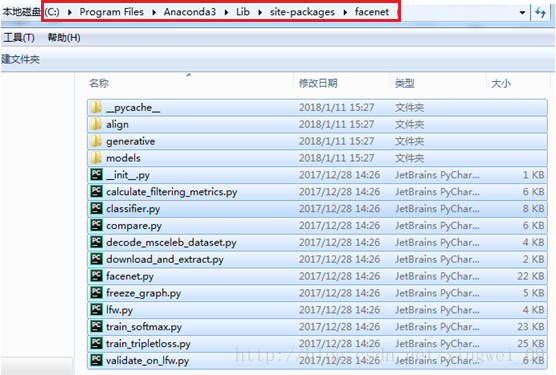Click the PyCharm icon of download_and_extract.py
This screenshot has width=556, height=375.
(x=96, y=259)
